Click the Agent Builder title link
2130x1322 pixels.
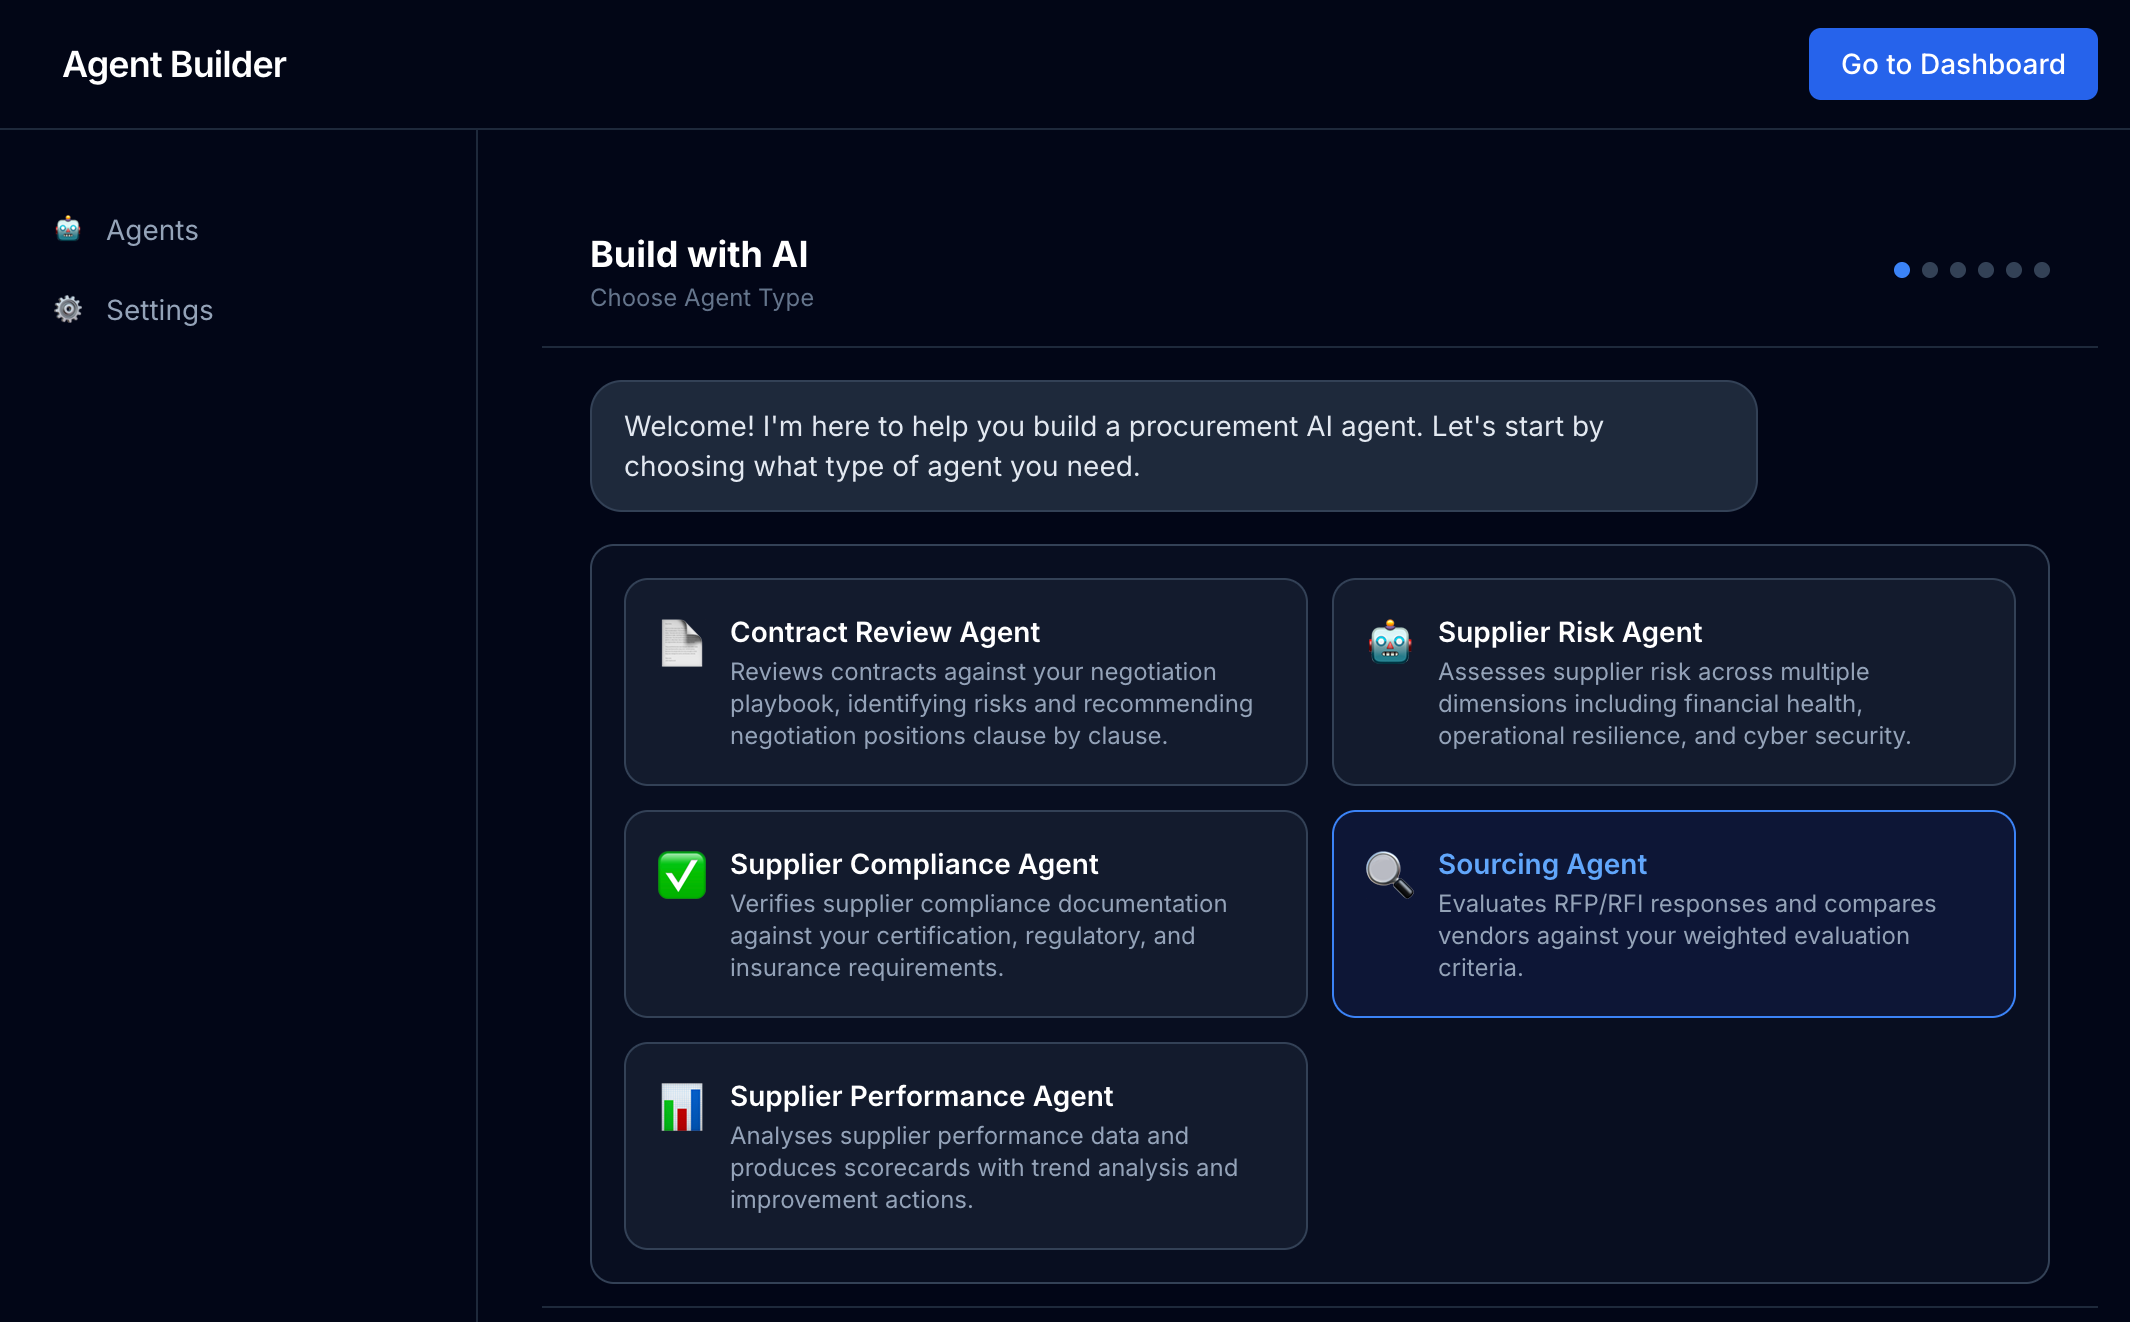[174, 65]
